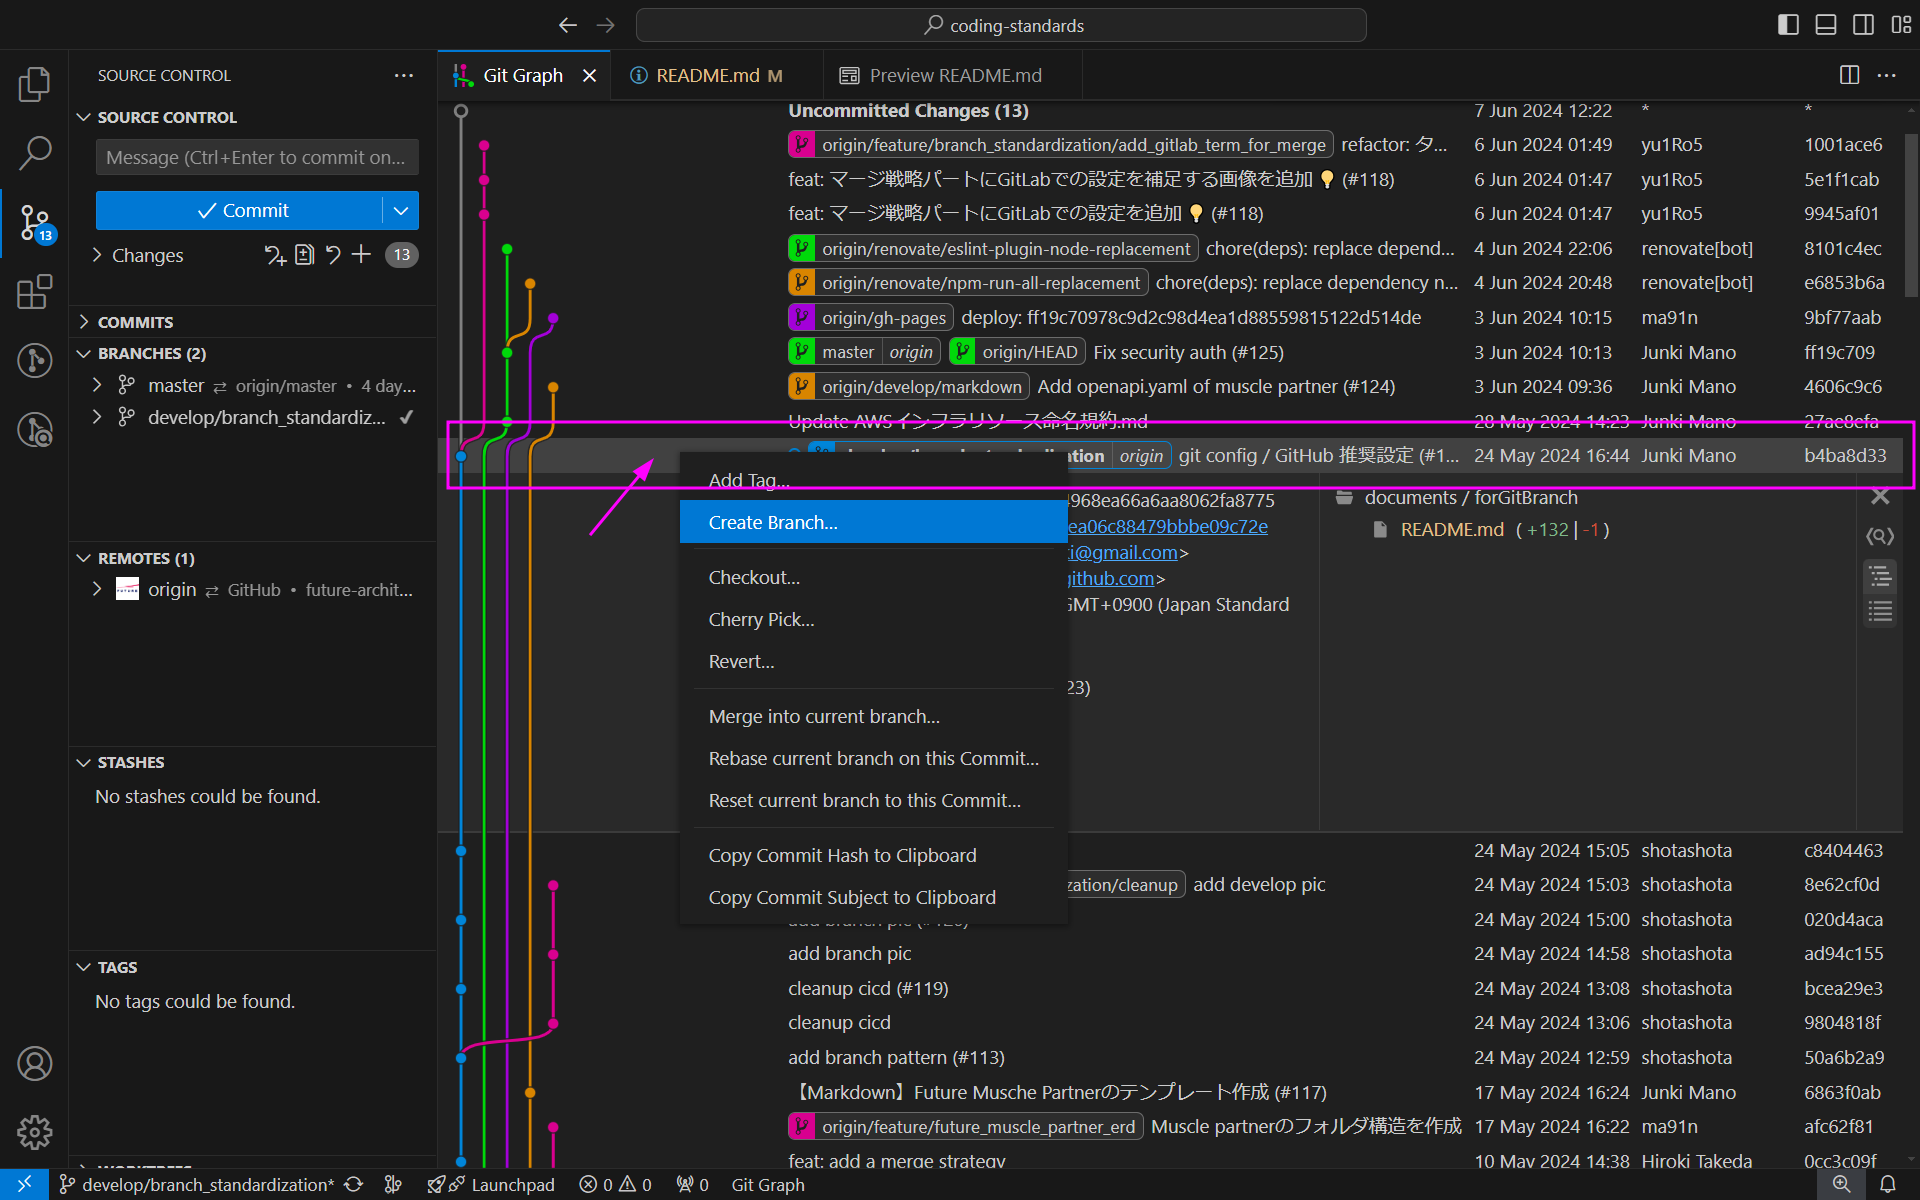The height and width of the screenshot is (1200, 1920).
Task: Collapse the REMOTES (1) section
Action: [84, 559]
